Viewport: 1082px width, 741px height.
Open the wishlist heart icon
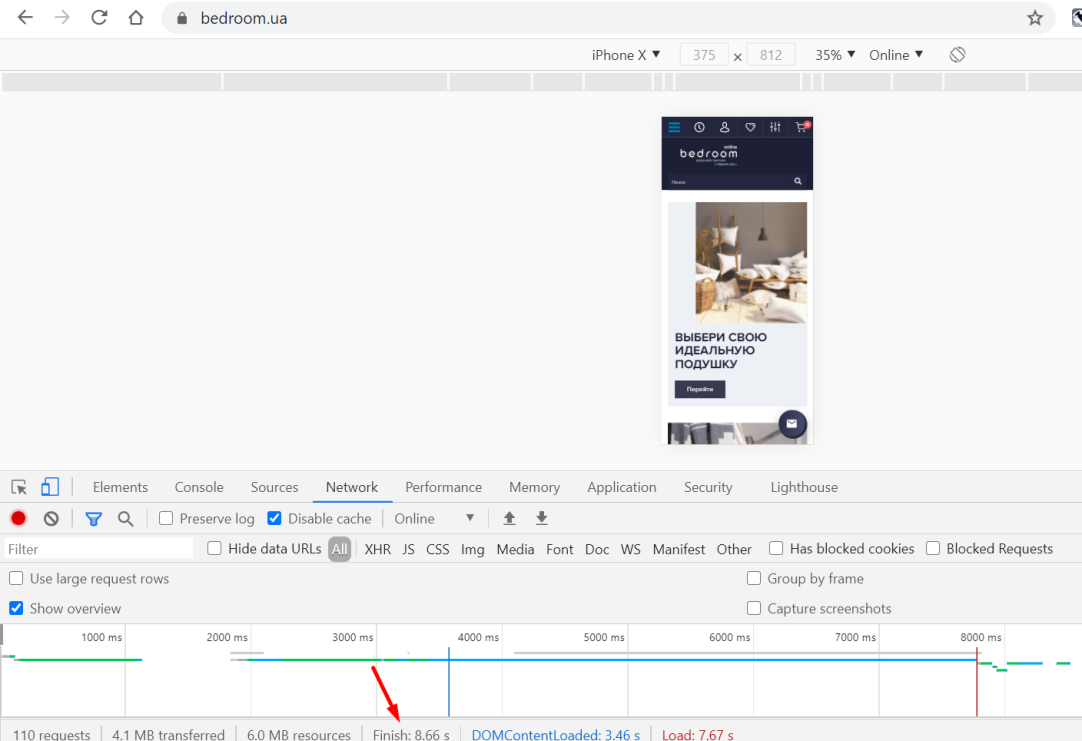click(750, 127)
